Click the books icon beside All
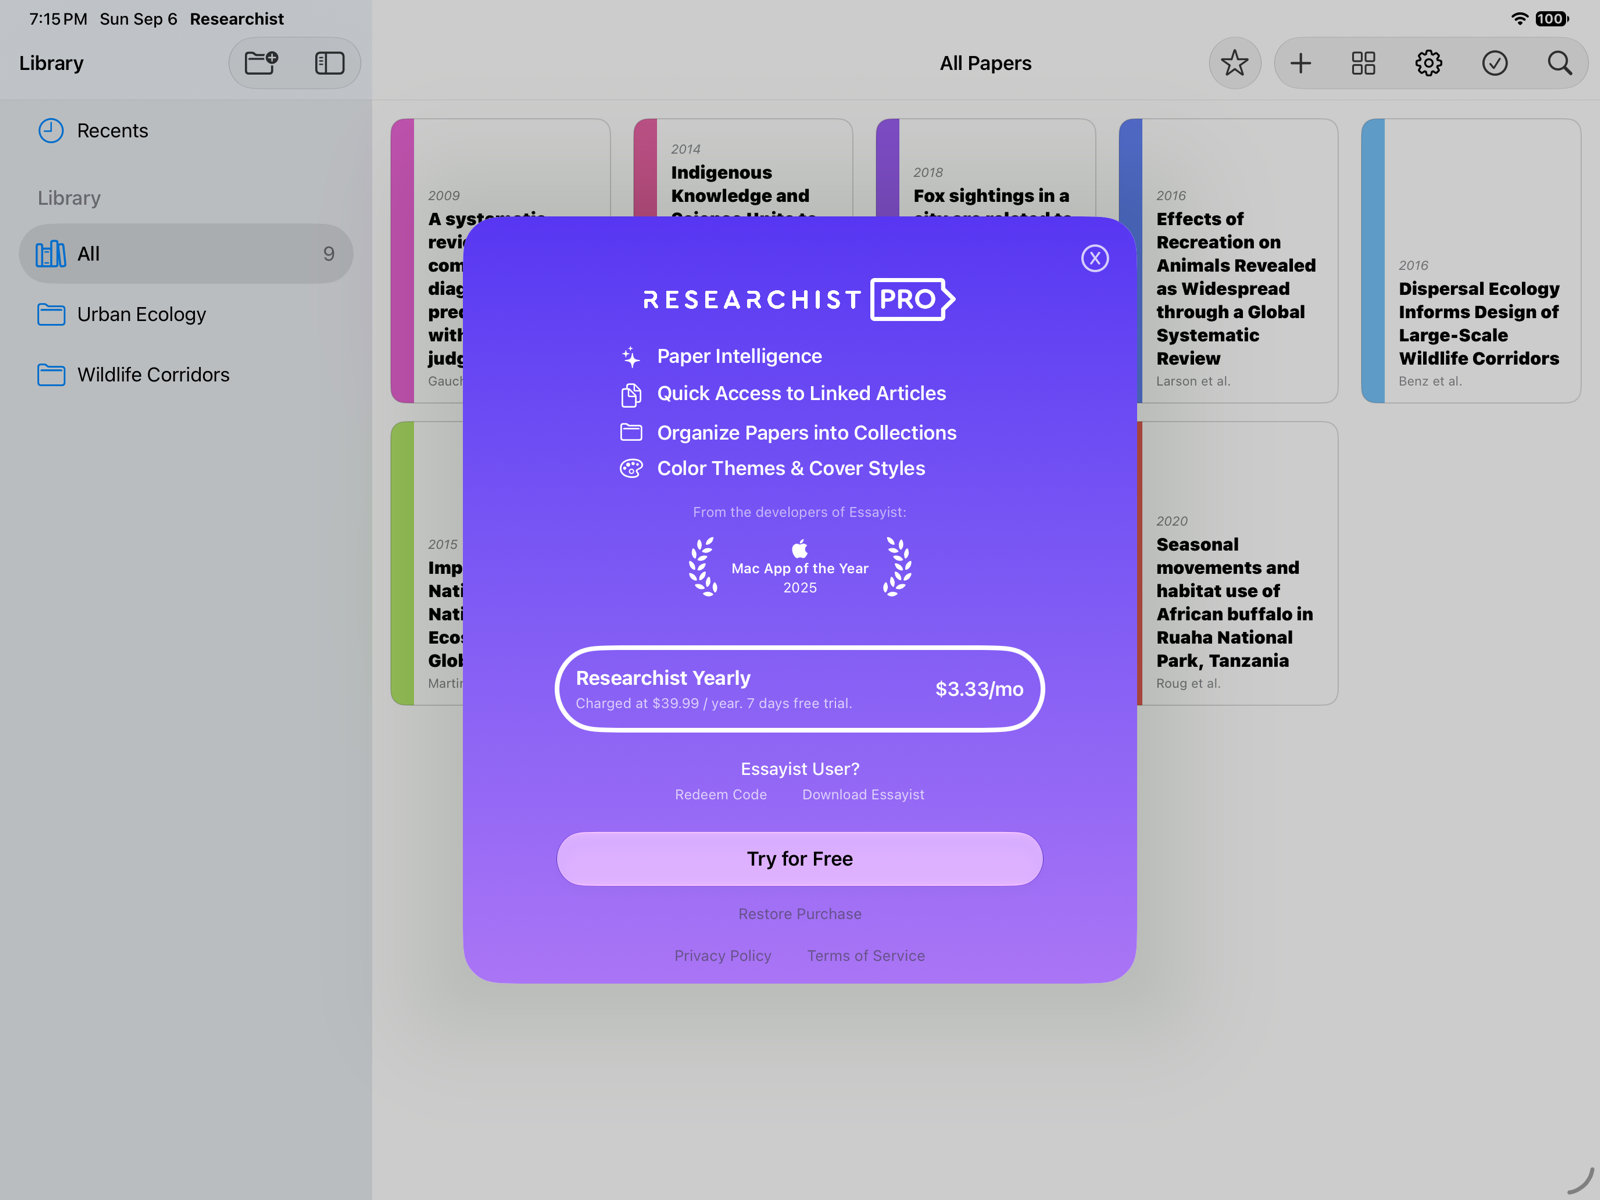The width and height of the screenshot is (1600, 1200). coord(51,254)
